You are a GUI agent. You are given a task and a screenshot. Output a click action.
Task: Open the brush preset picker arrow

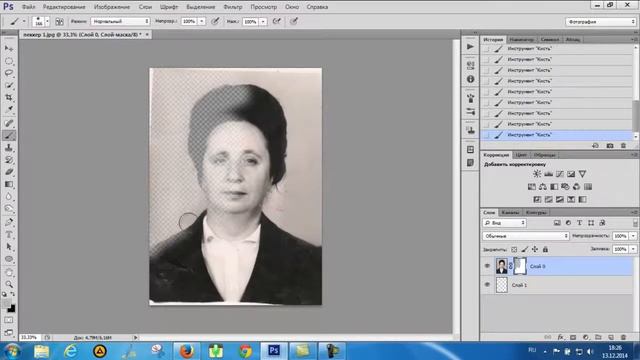point(47,22)
